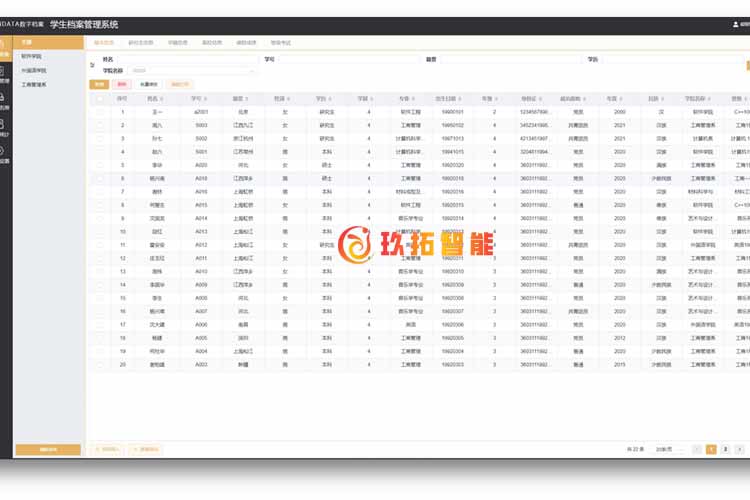Sort table by the 出生日期 column sort icon
Screen dimensions: 750x500
click(460, 99)
